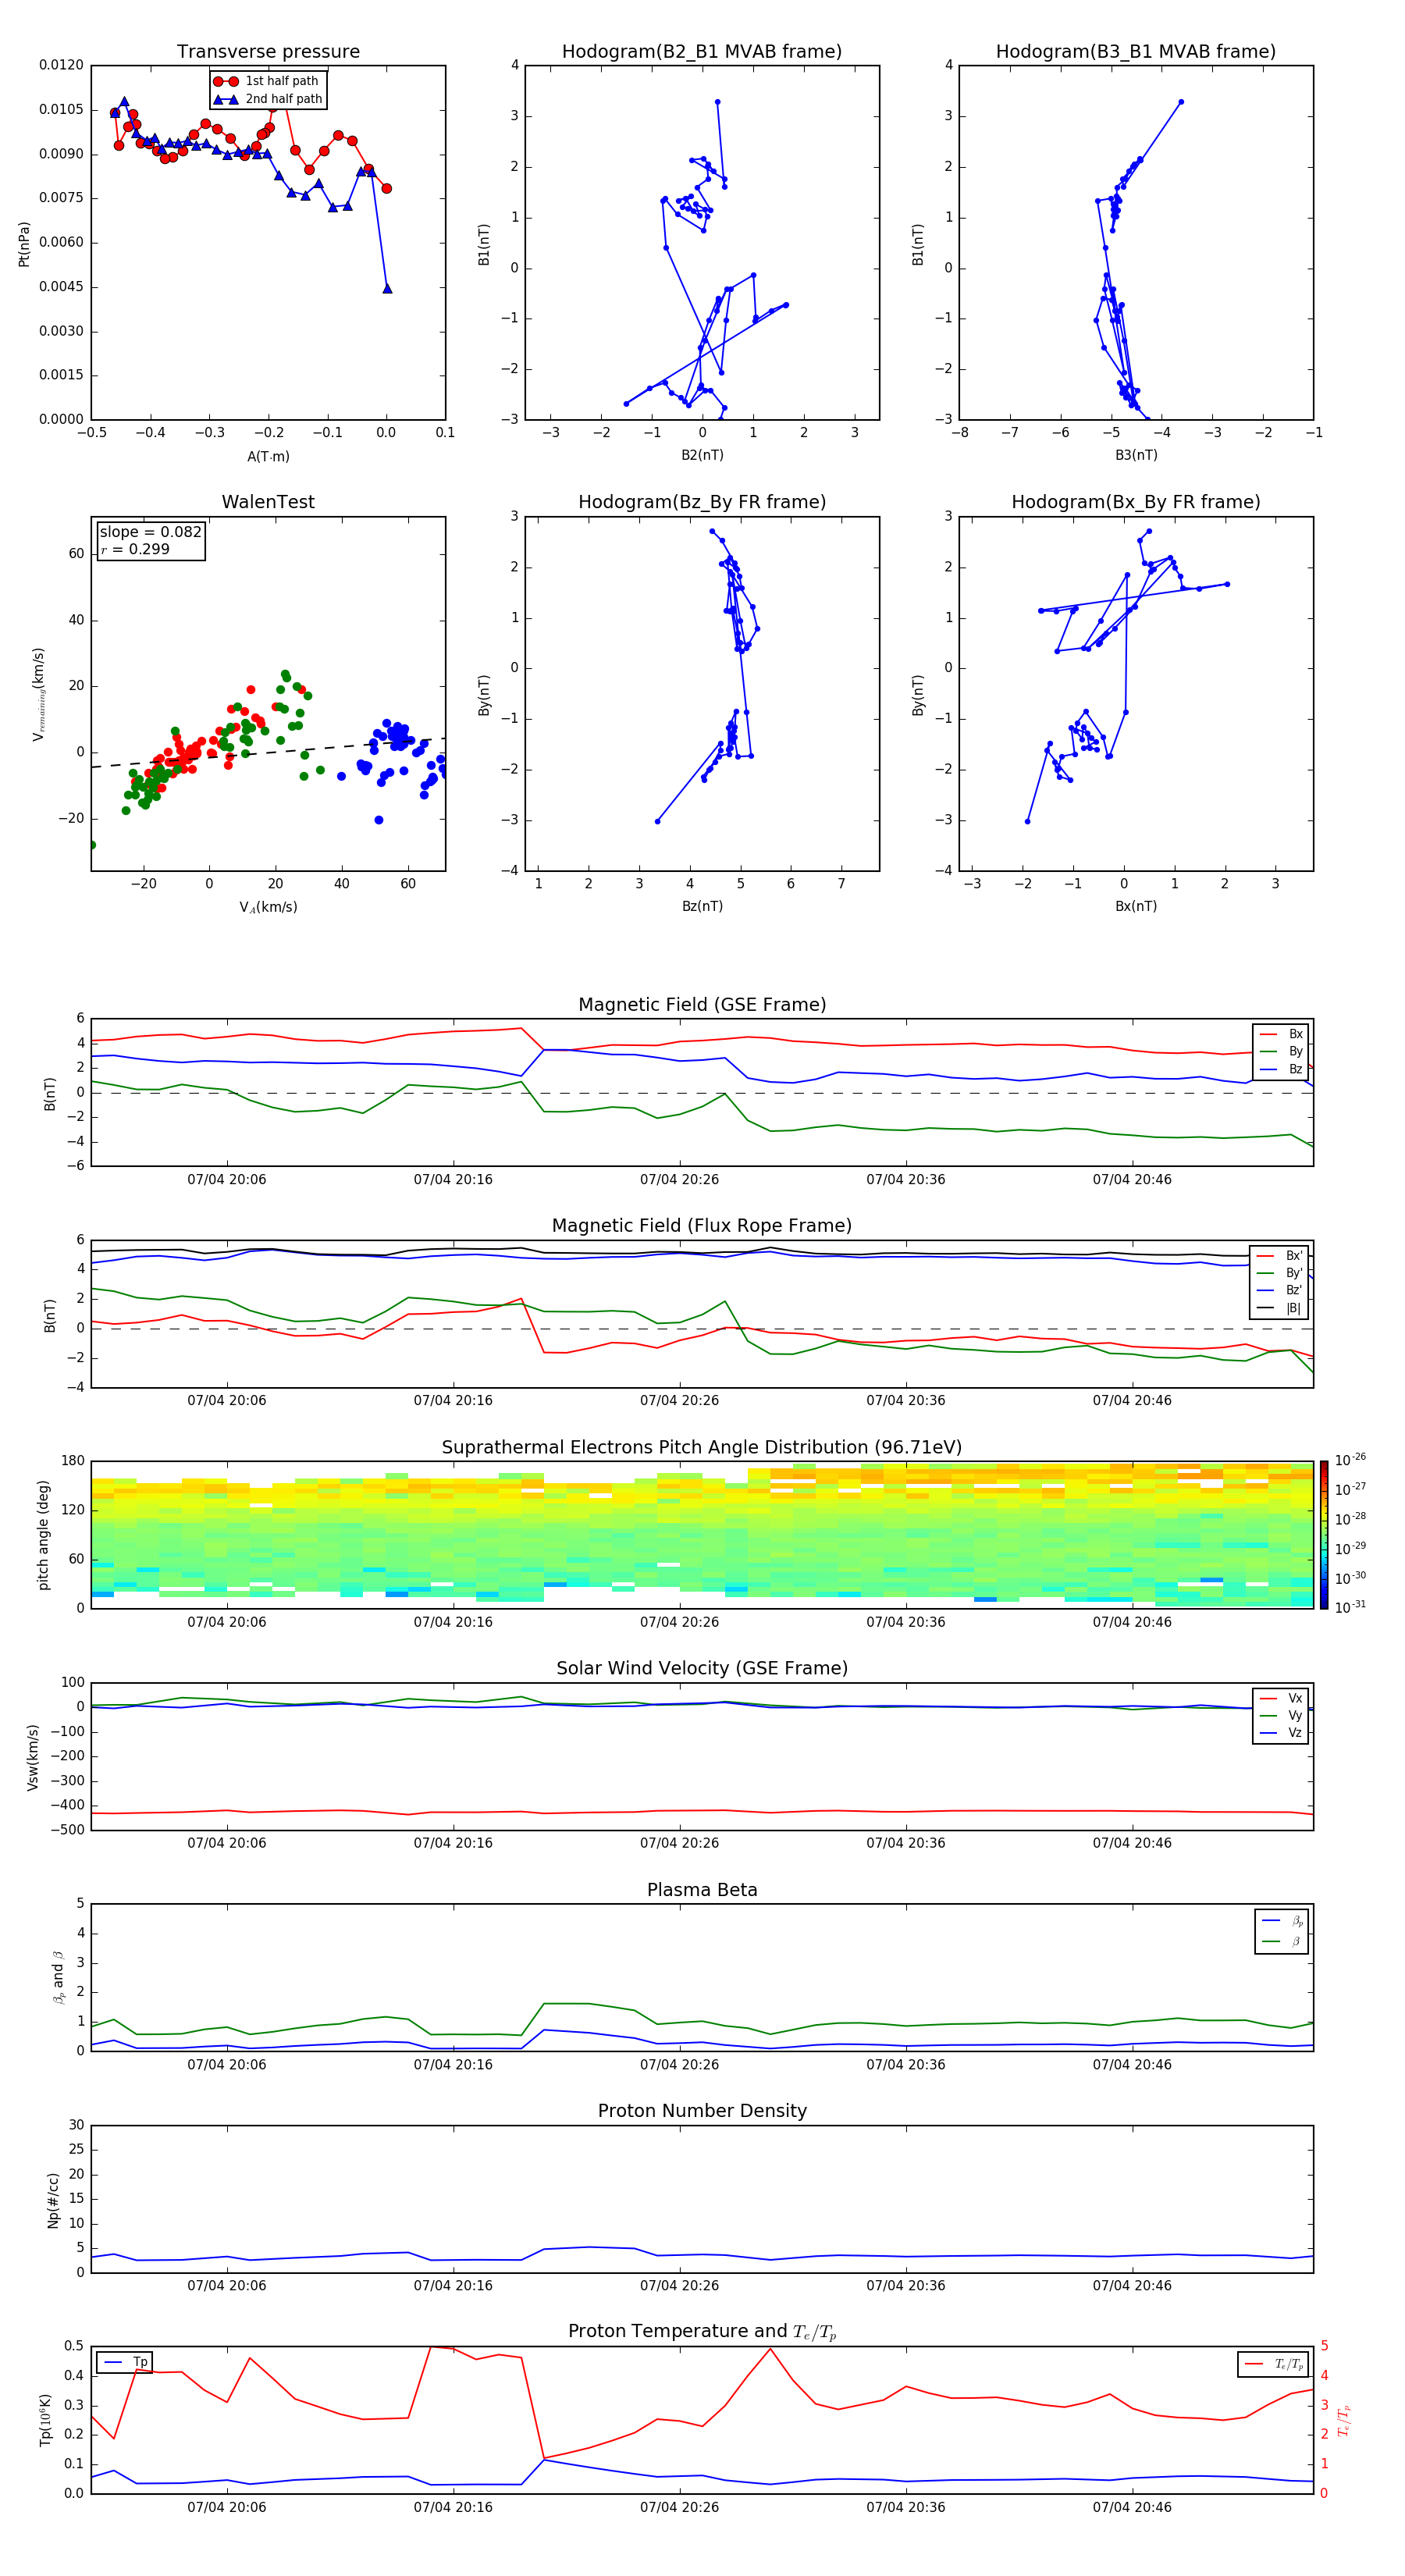Click "07/04 20:46" tick under Proton Temperature plot
This screenshot has height=2576, width=1405.
click(x=1132, y=2507)
